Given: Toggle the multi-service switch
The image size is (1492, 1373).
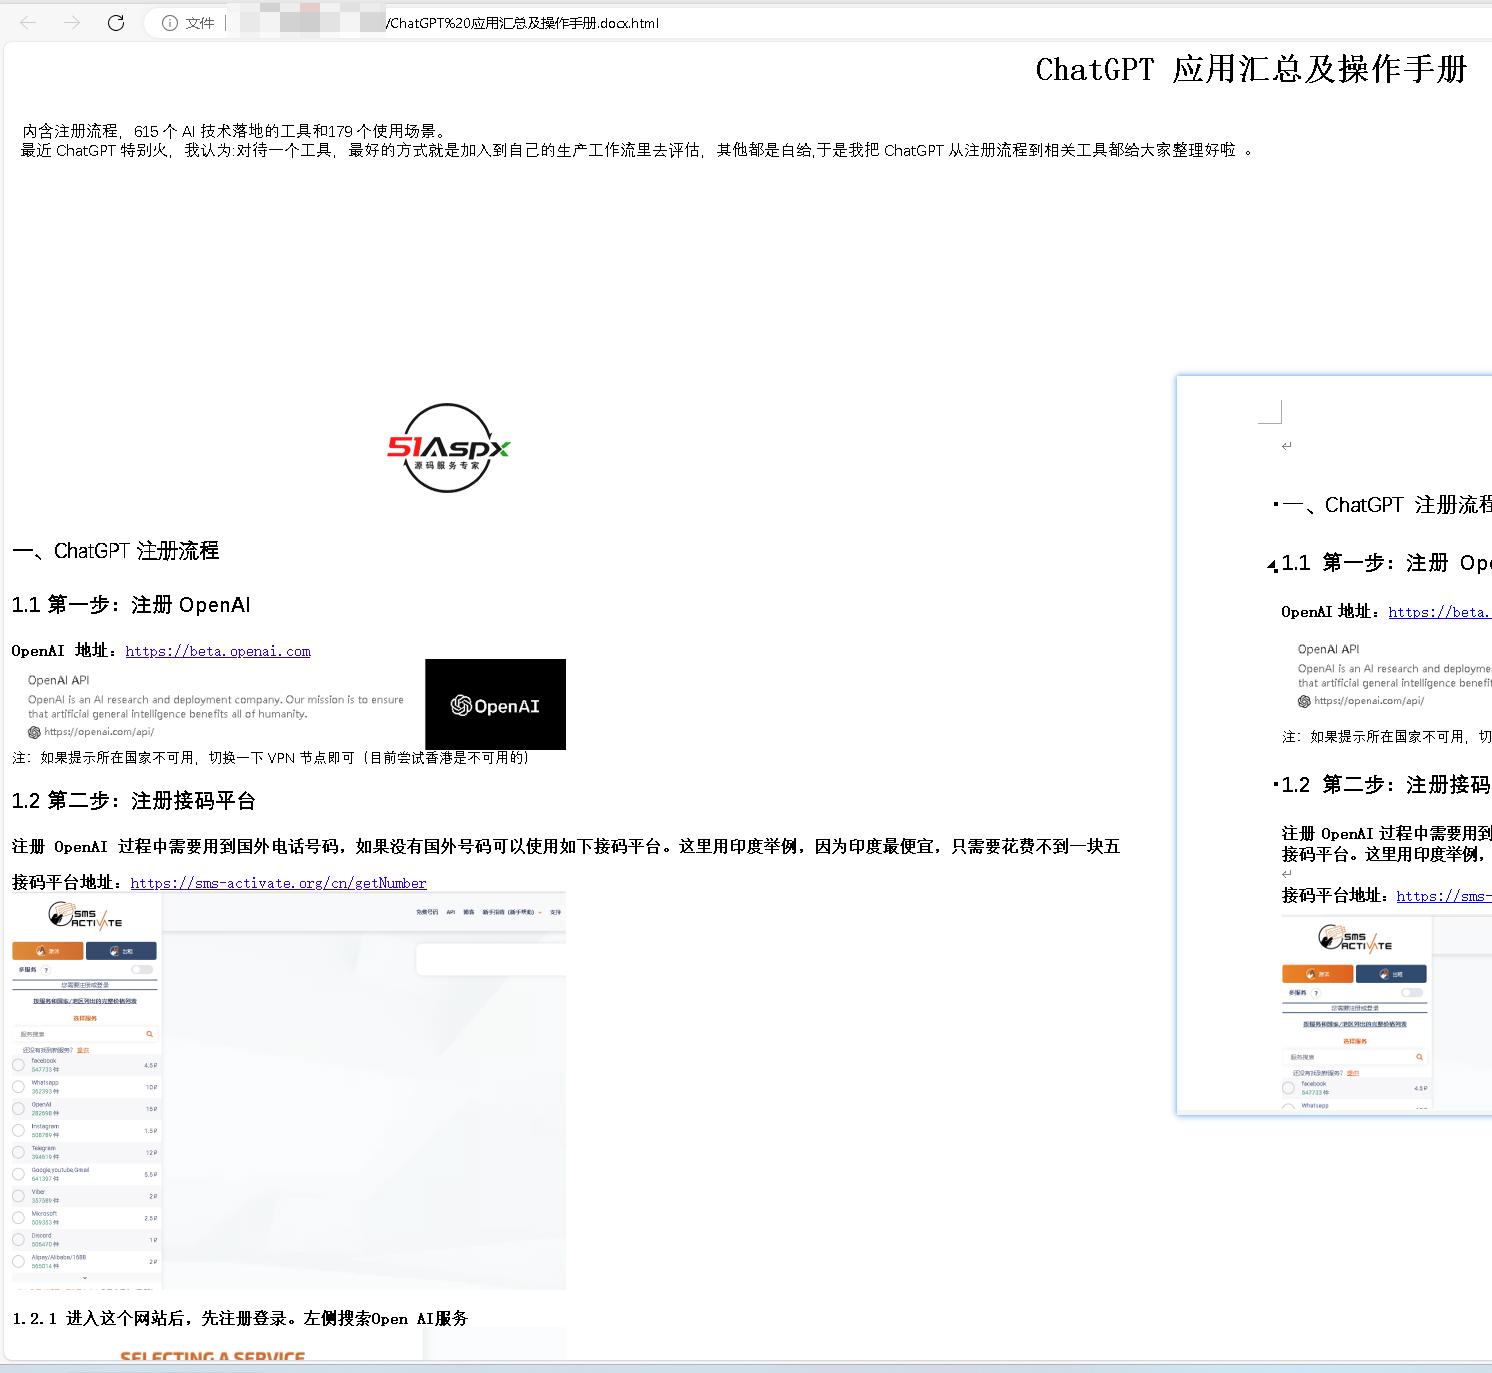Looking at the screenshot, I should [x=143, y=969].
